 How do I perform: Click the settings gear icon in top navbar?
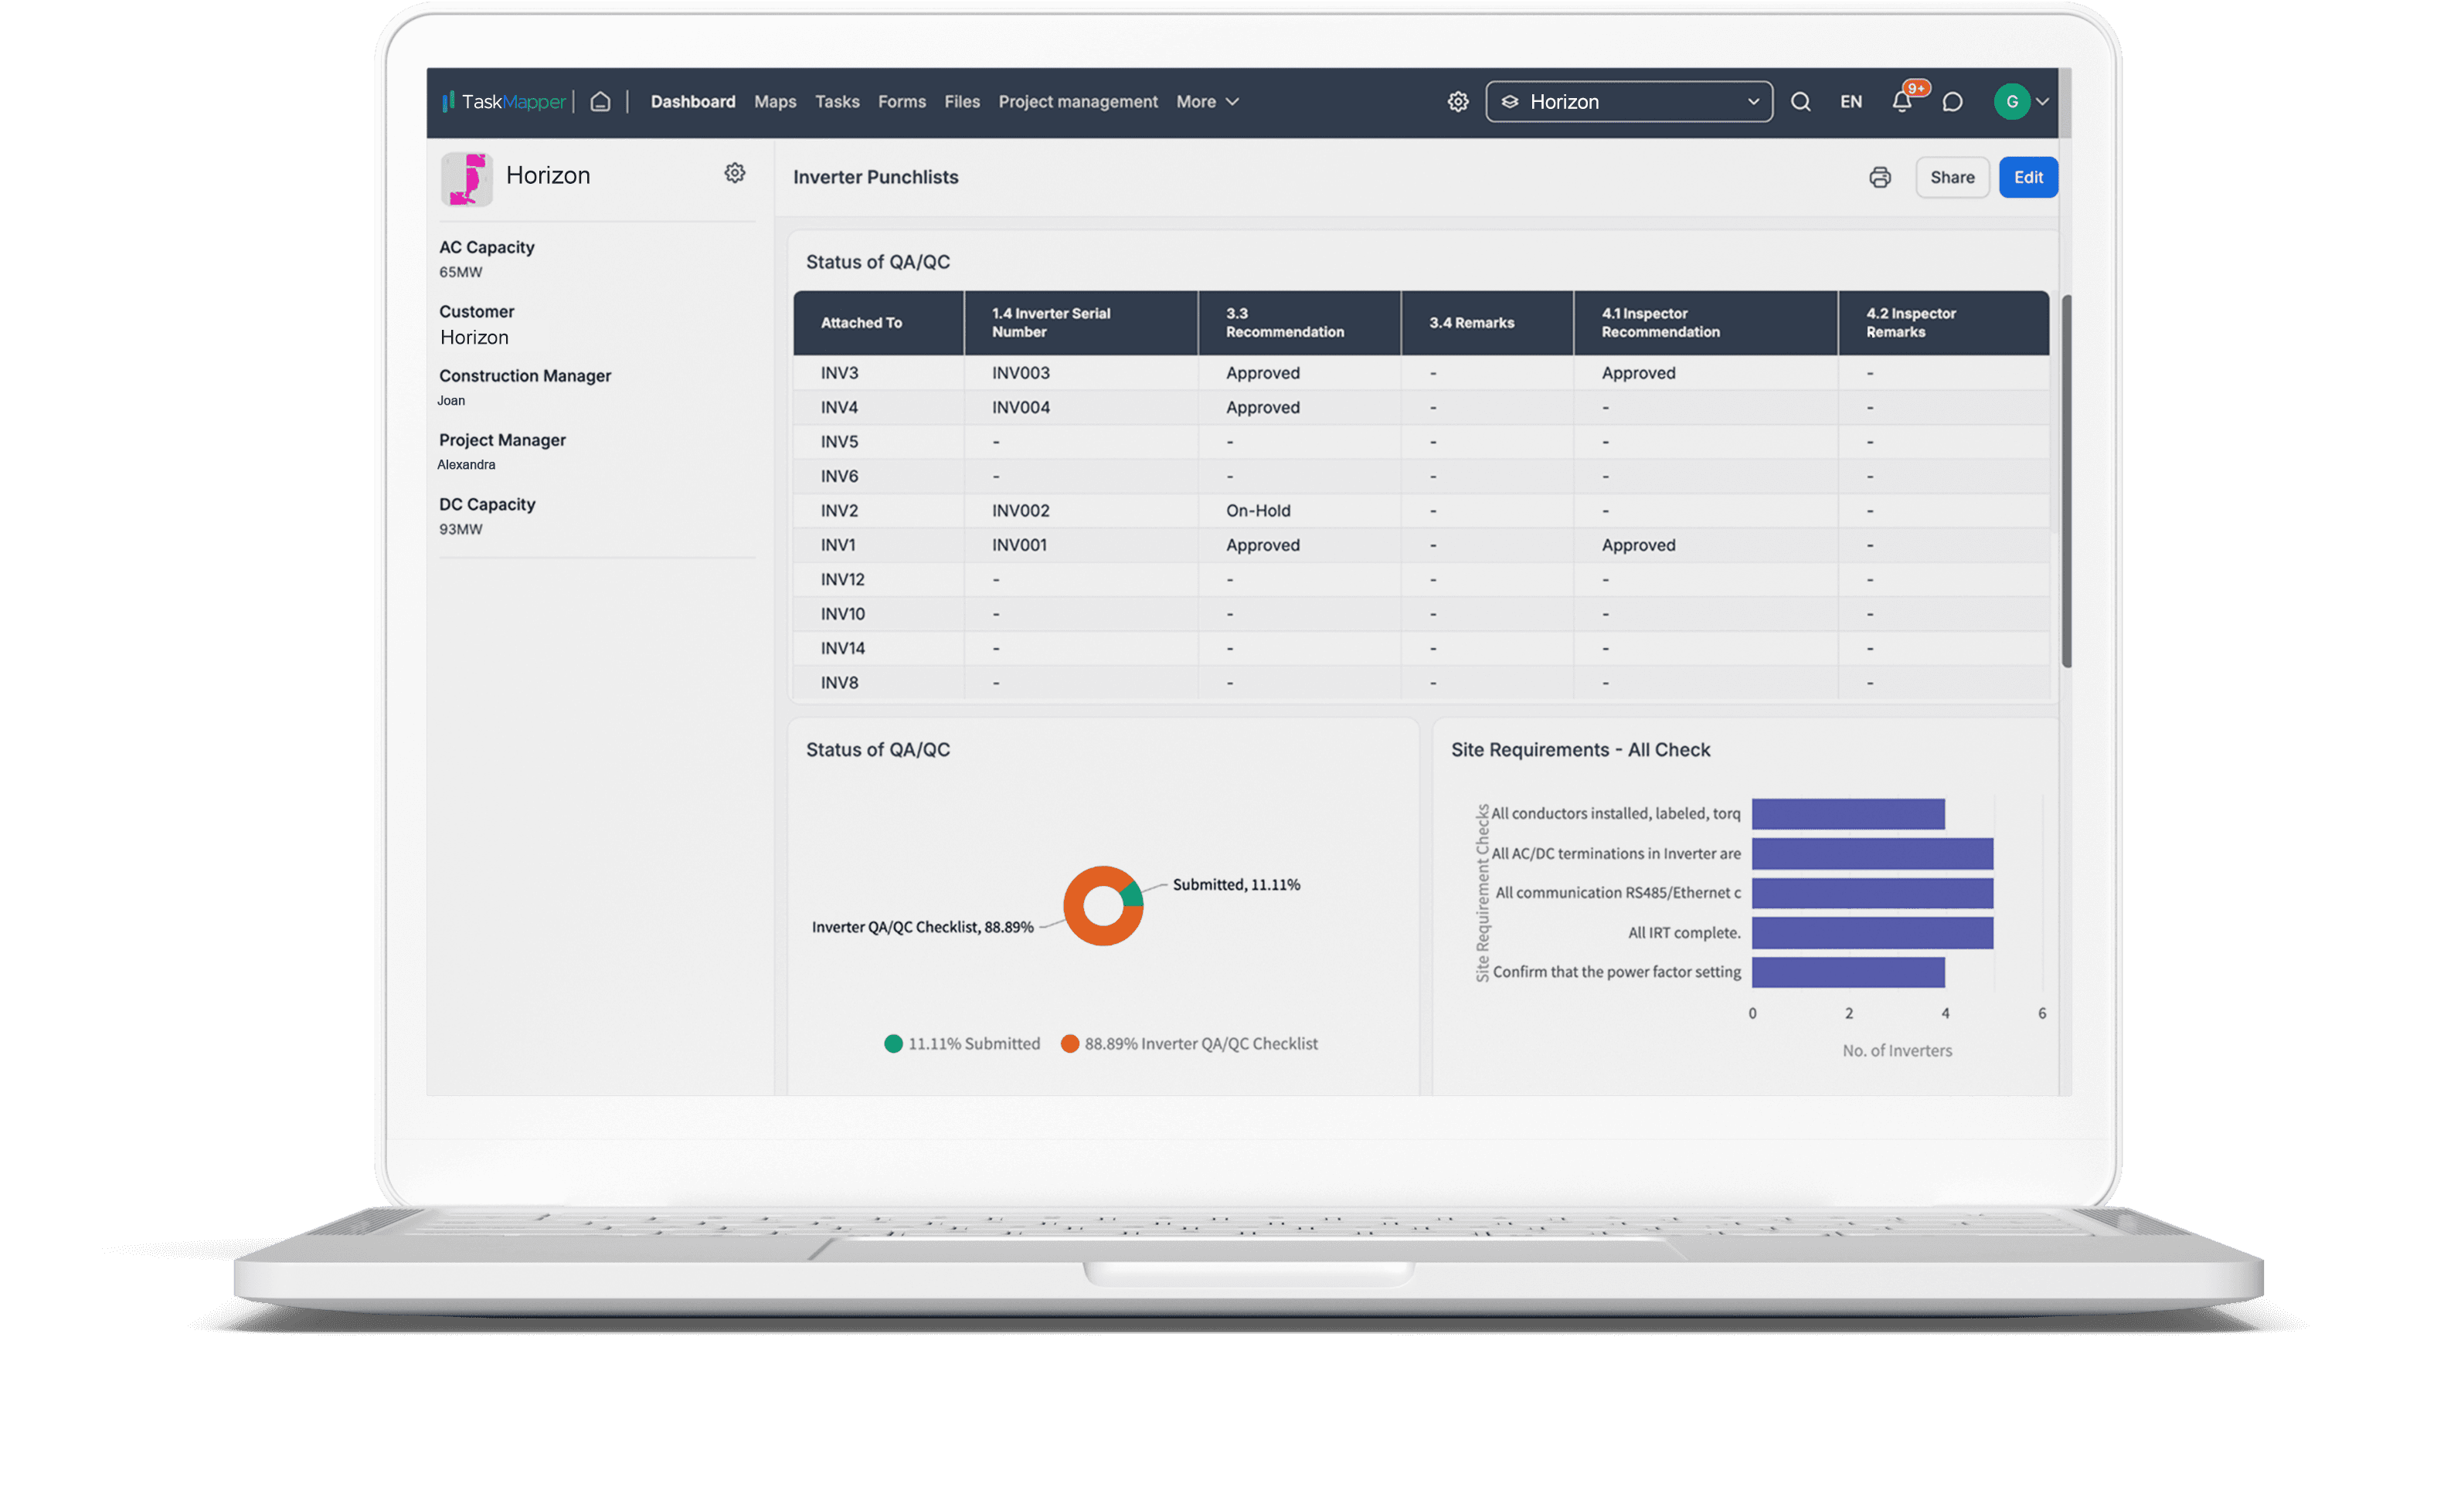pos(1457,102)
